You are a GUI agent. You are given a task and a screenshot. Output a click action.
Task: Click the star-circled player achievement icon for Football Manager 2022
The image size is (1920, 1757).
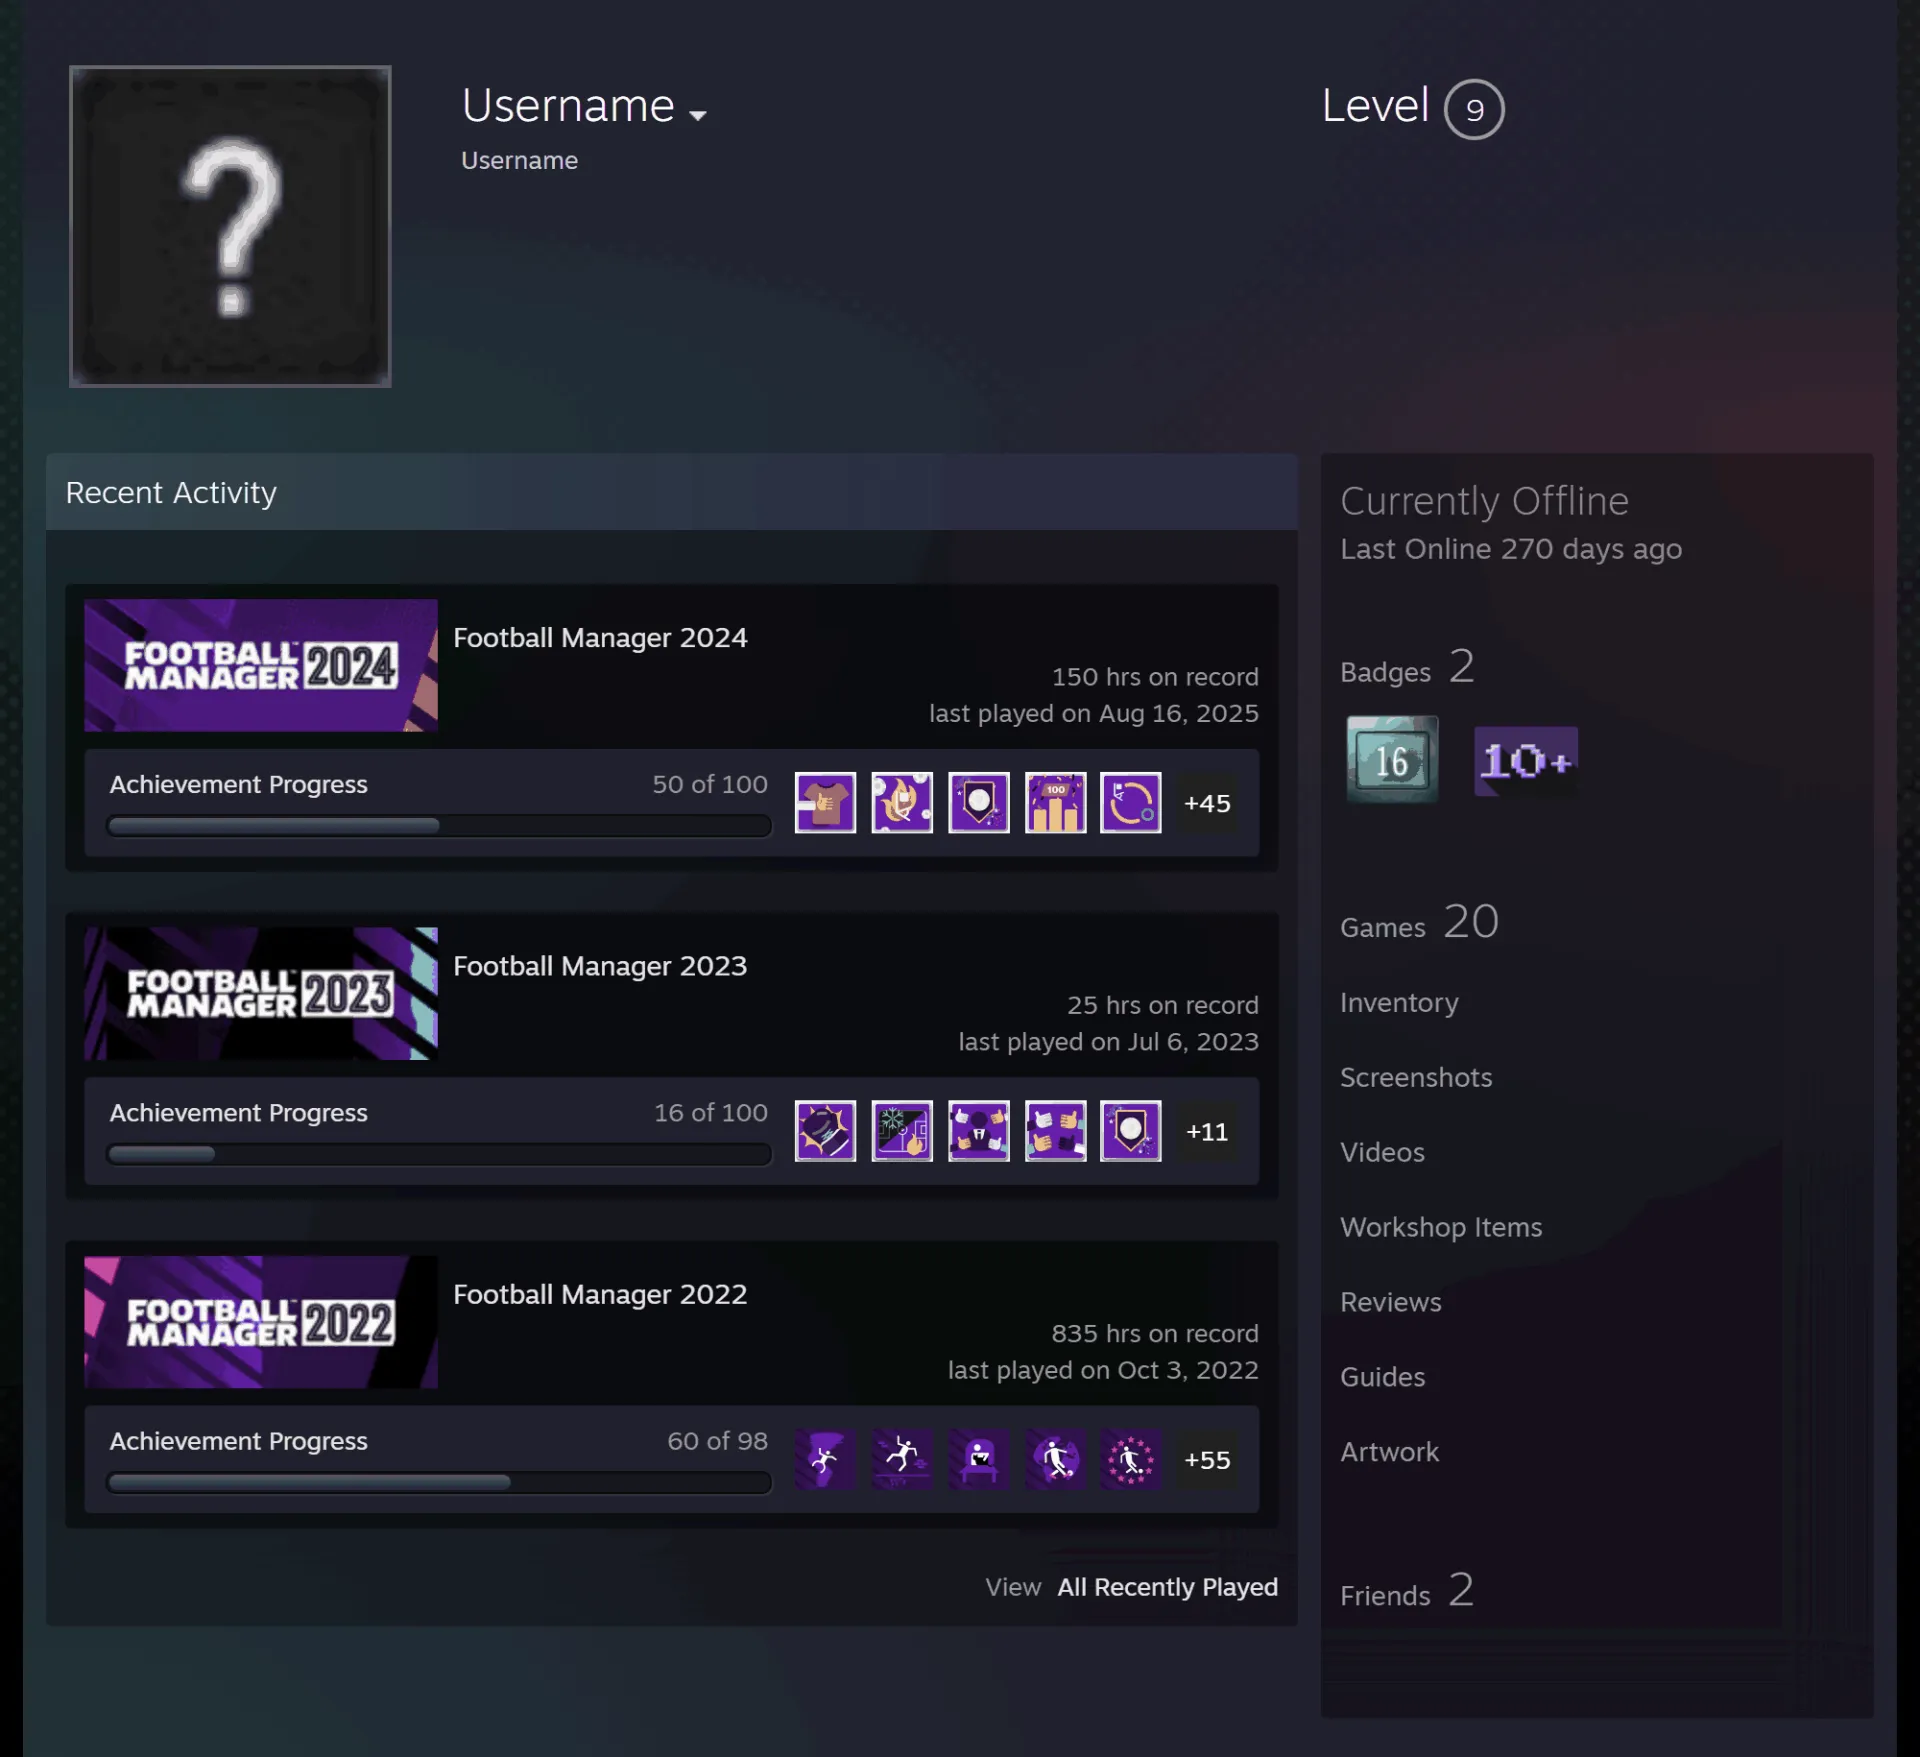[1131, 1460]
